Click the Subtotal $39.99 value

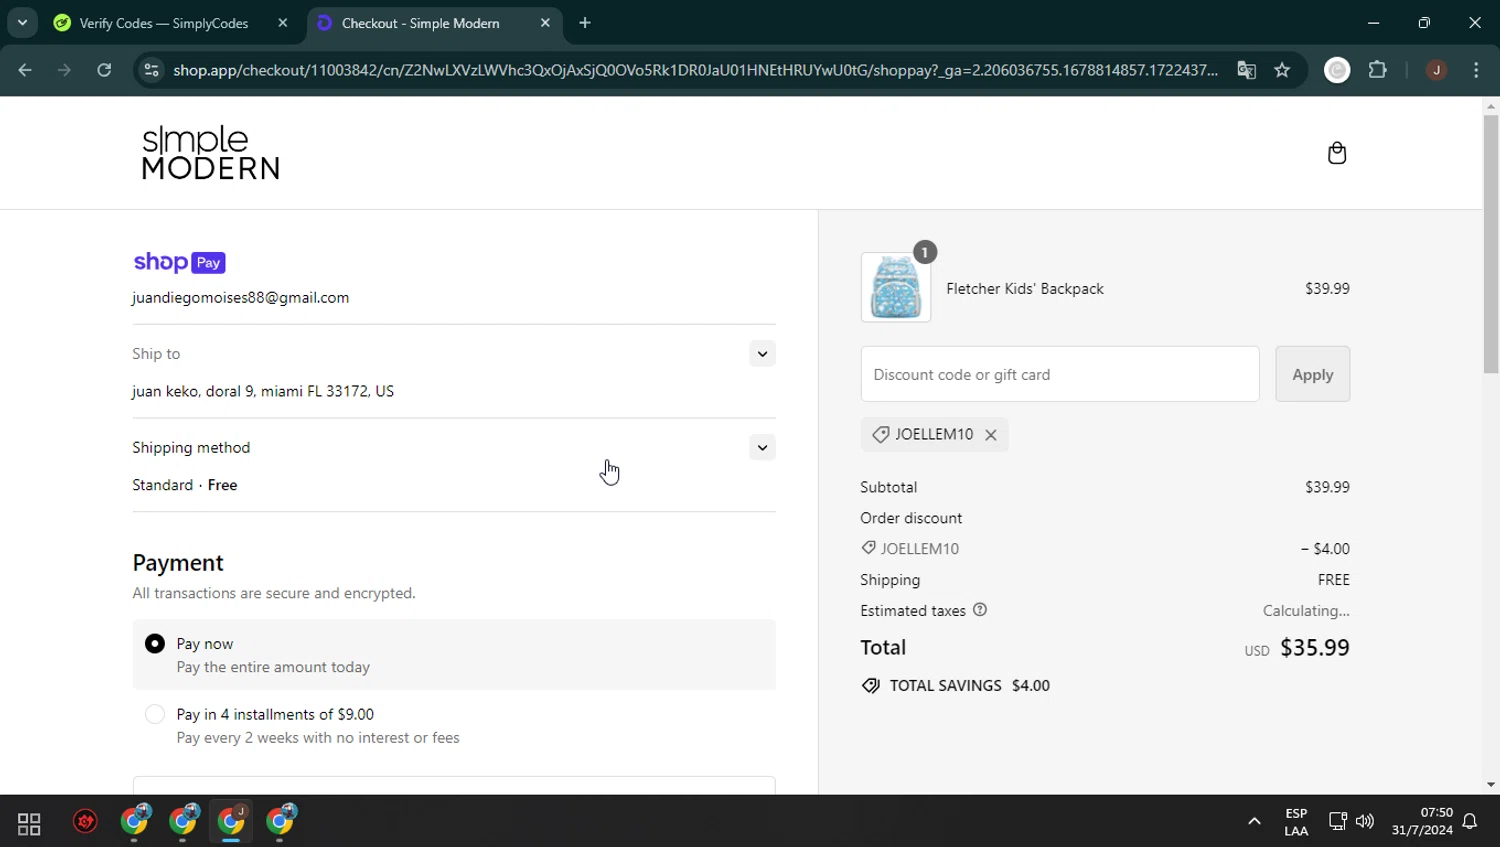(x=1327, y=487)
